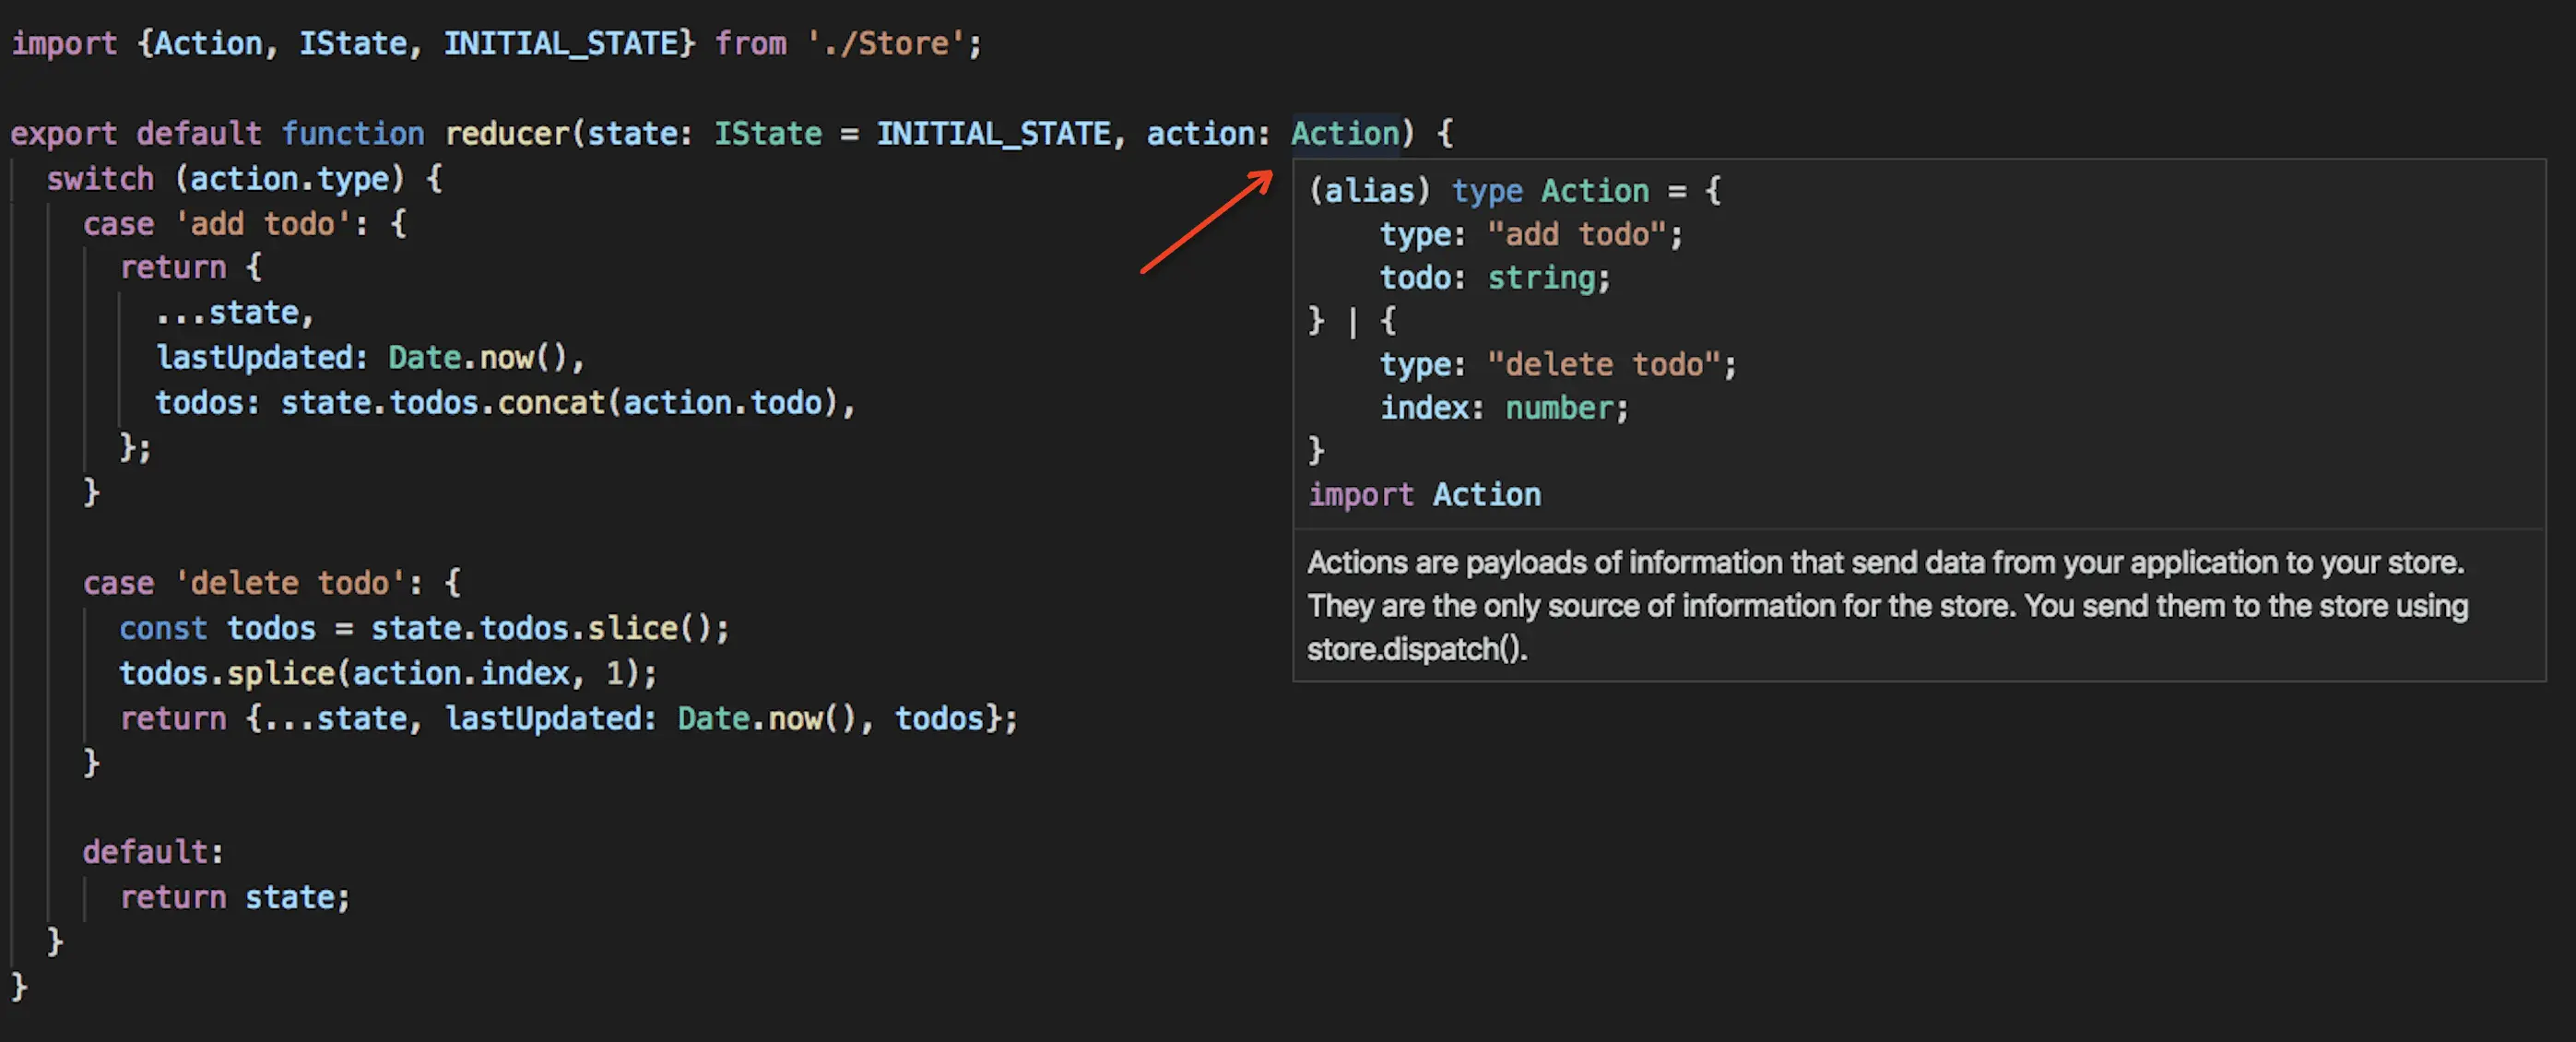Click "todo: string" in the hover popup
The image size is (2576, 1042).
click(x=1494, y=277)
